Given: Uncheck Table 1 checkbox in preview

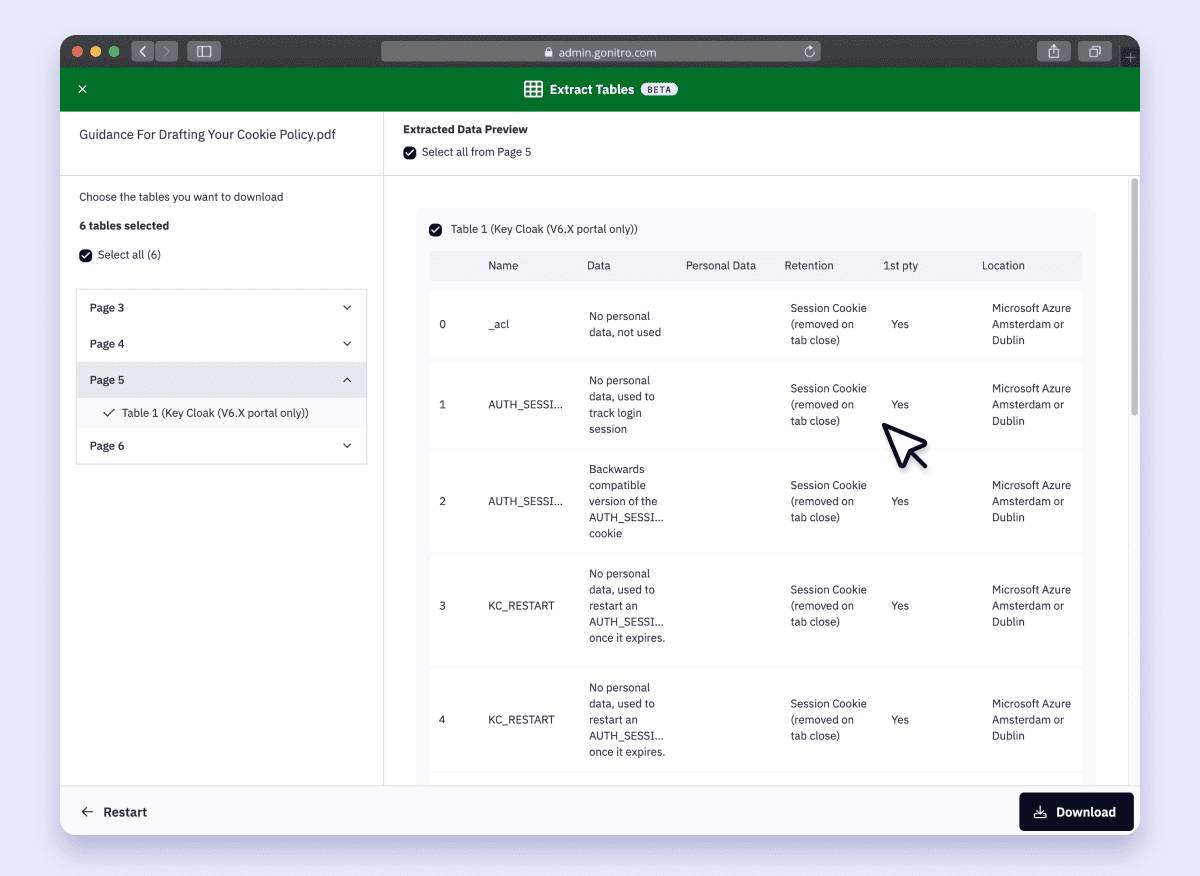Looking at the screenshot, I should 435,230.
